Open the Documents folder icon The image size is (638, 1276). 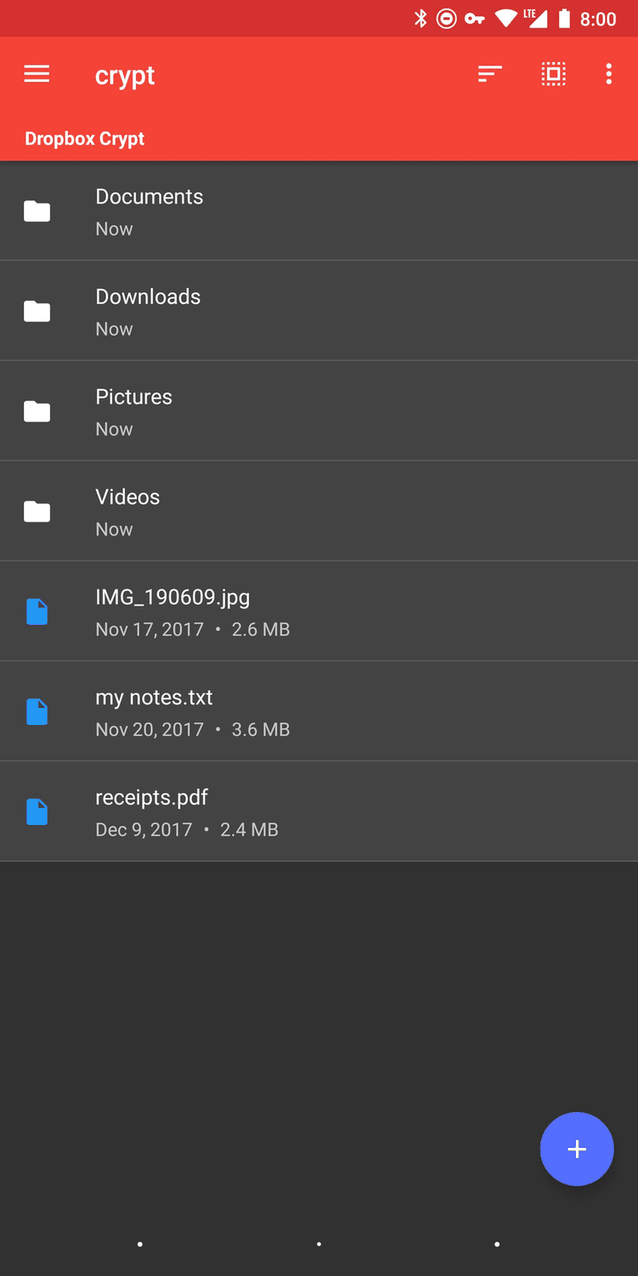(x=36, y=211)
